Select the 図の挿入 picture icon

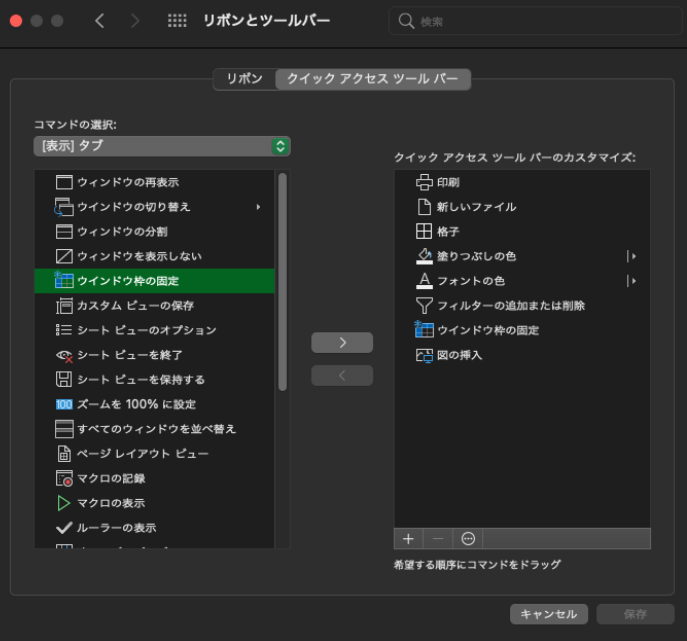(423, 355)
